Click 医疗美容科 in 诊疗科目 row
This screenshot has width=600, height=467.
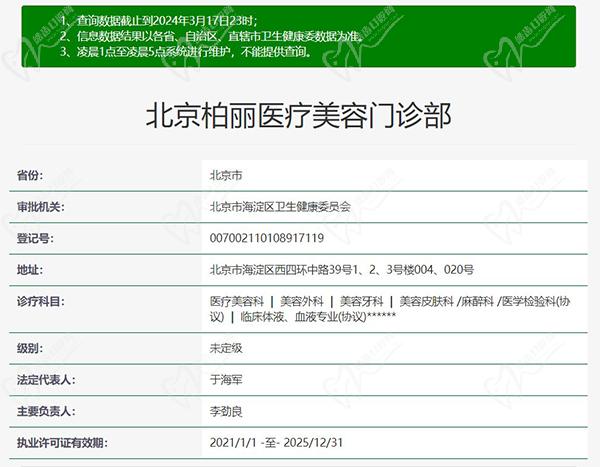pyautogui.click(x=237, y=301)
